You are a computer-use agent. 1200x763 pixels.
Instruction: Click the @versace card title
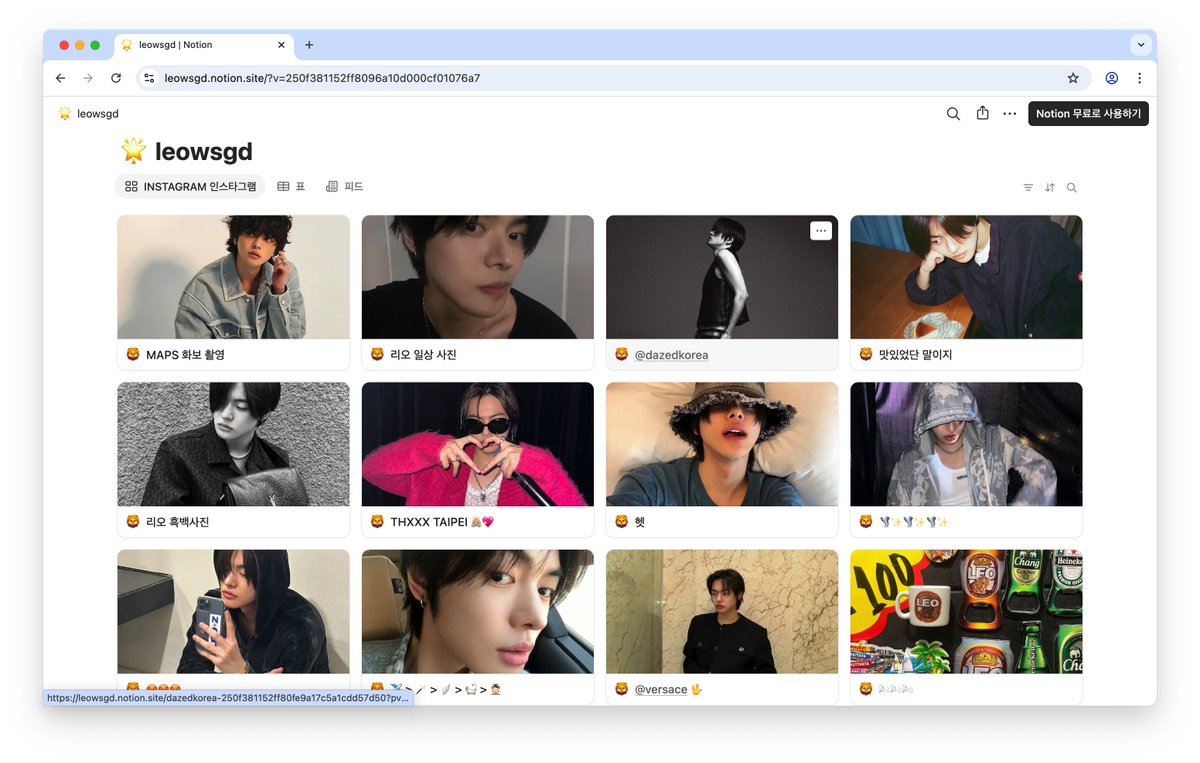point(668,689)
